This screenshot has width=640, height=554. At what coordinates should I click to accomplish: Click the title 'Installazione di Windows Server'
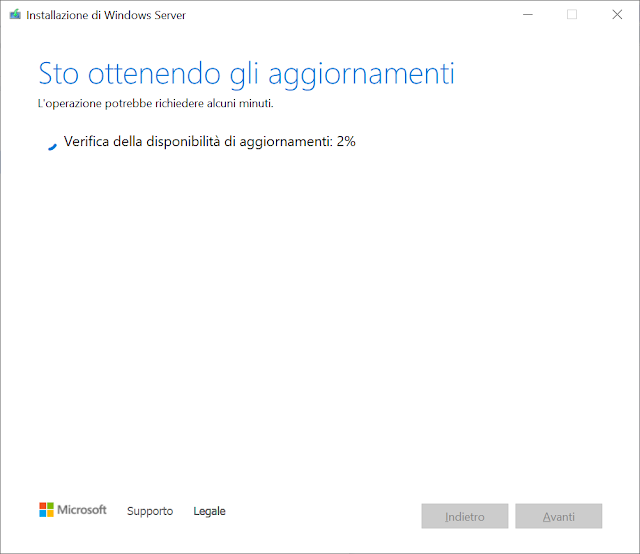tap(106, 15)
